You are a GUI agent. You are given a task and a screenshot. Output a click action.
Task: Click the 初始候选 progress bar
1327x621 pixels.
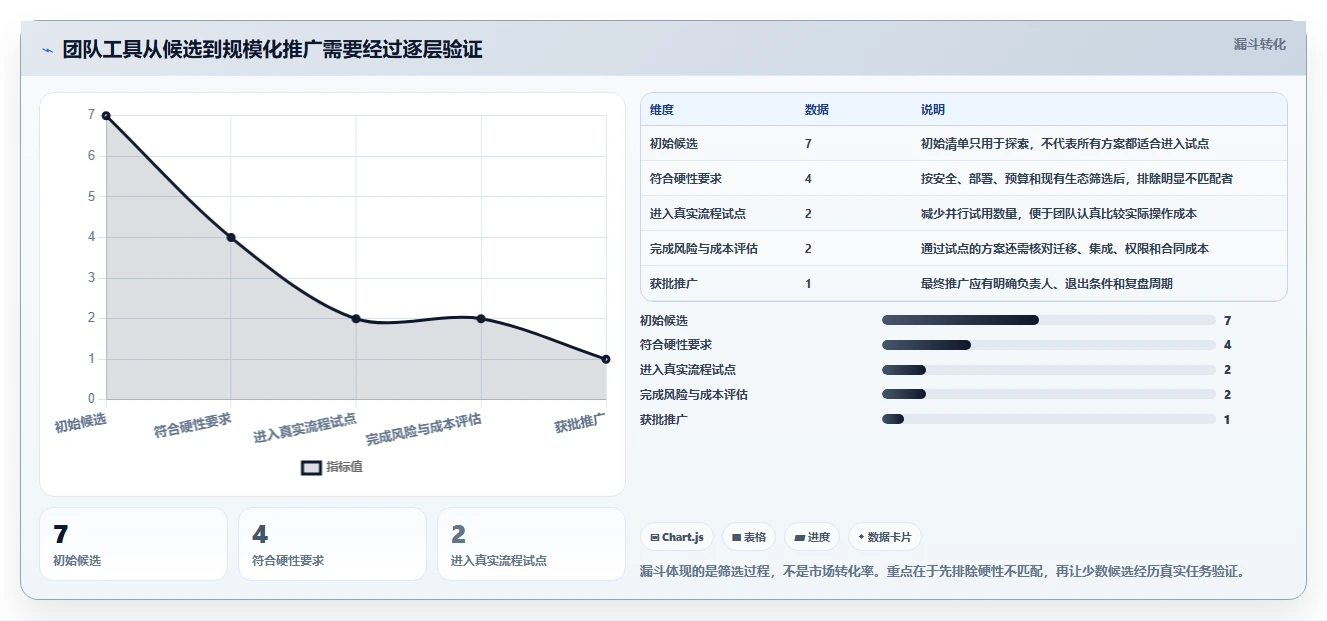coord(1049,320)
